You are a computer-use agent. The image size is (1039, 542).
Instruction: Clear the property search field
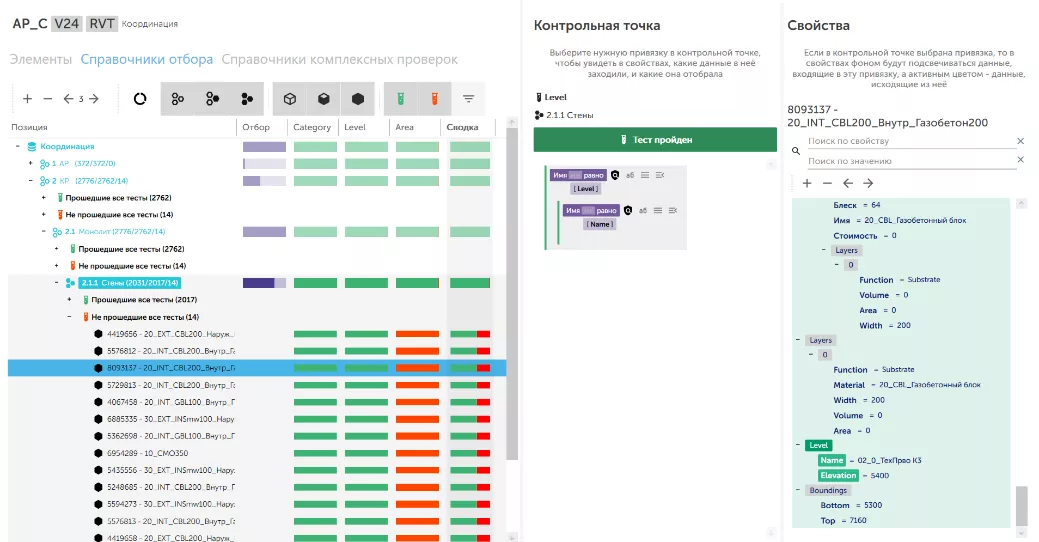(x=1020, y=141)
